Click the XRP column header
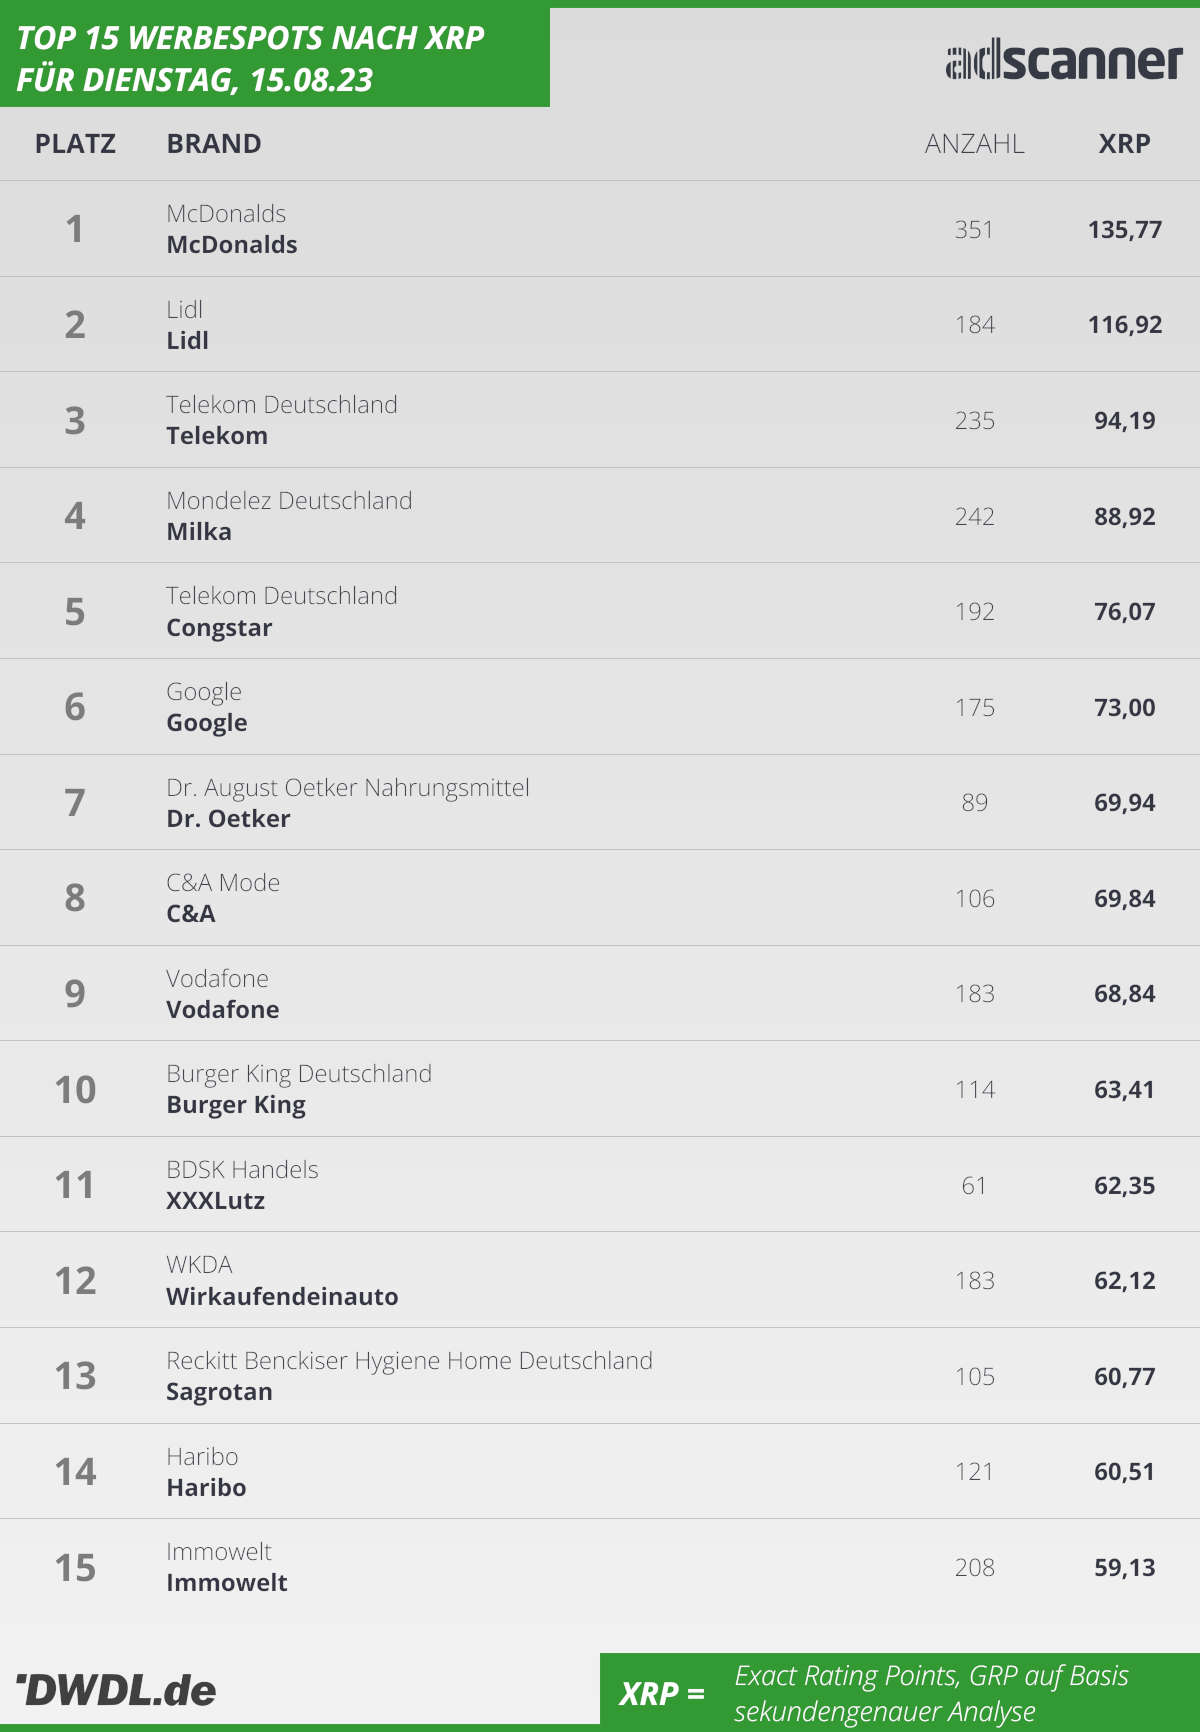The width and height of the screenshot is (1200, 1732). [1124, 144]
